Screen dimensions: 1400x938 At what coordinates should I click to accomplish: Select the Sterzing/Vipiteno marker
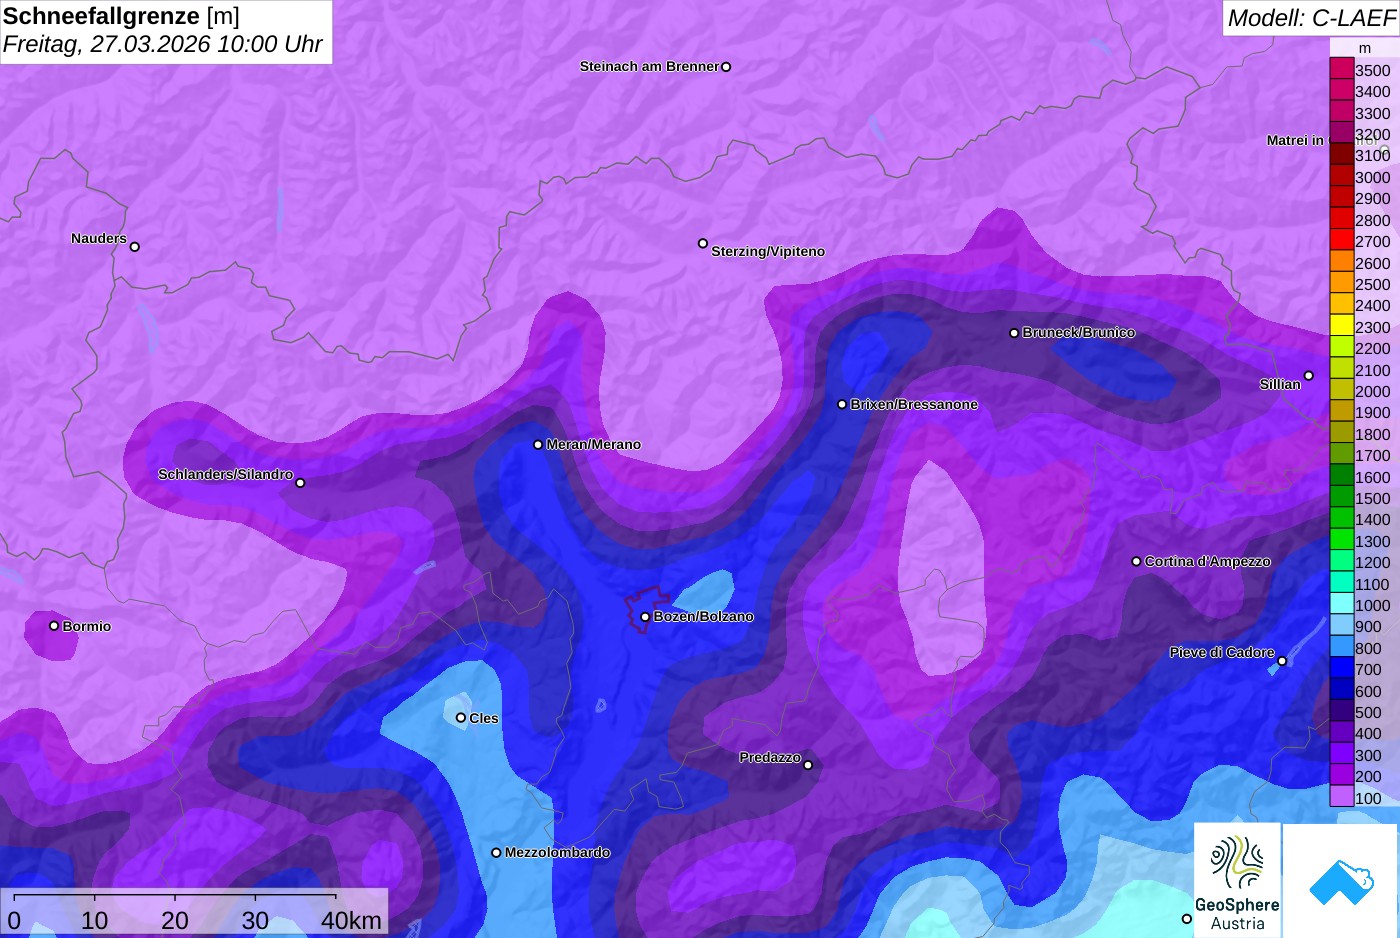pyautogui.click(x=703, y=244)
